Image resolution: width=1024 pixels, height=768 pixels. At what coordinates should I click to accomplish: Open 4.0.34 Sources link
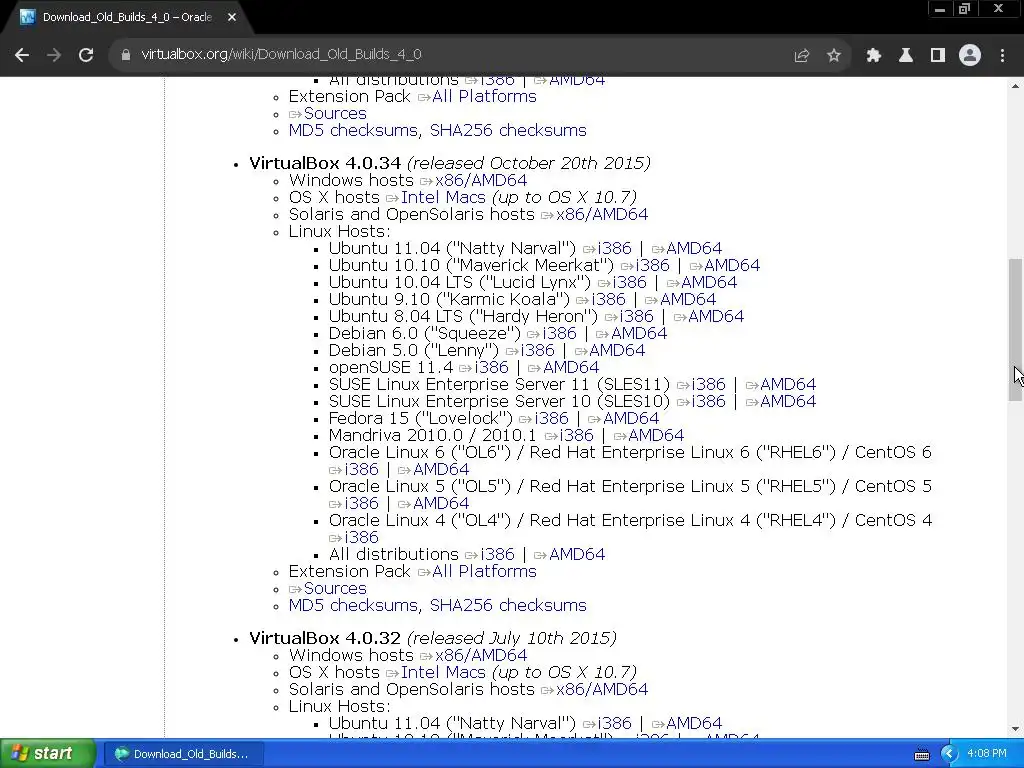pyautogui.click(x=335, y=588)
